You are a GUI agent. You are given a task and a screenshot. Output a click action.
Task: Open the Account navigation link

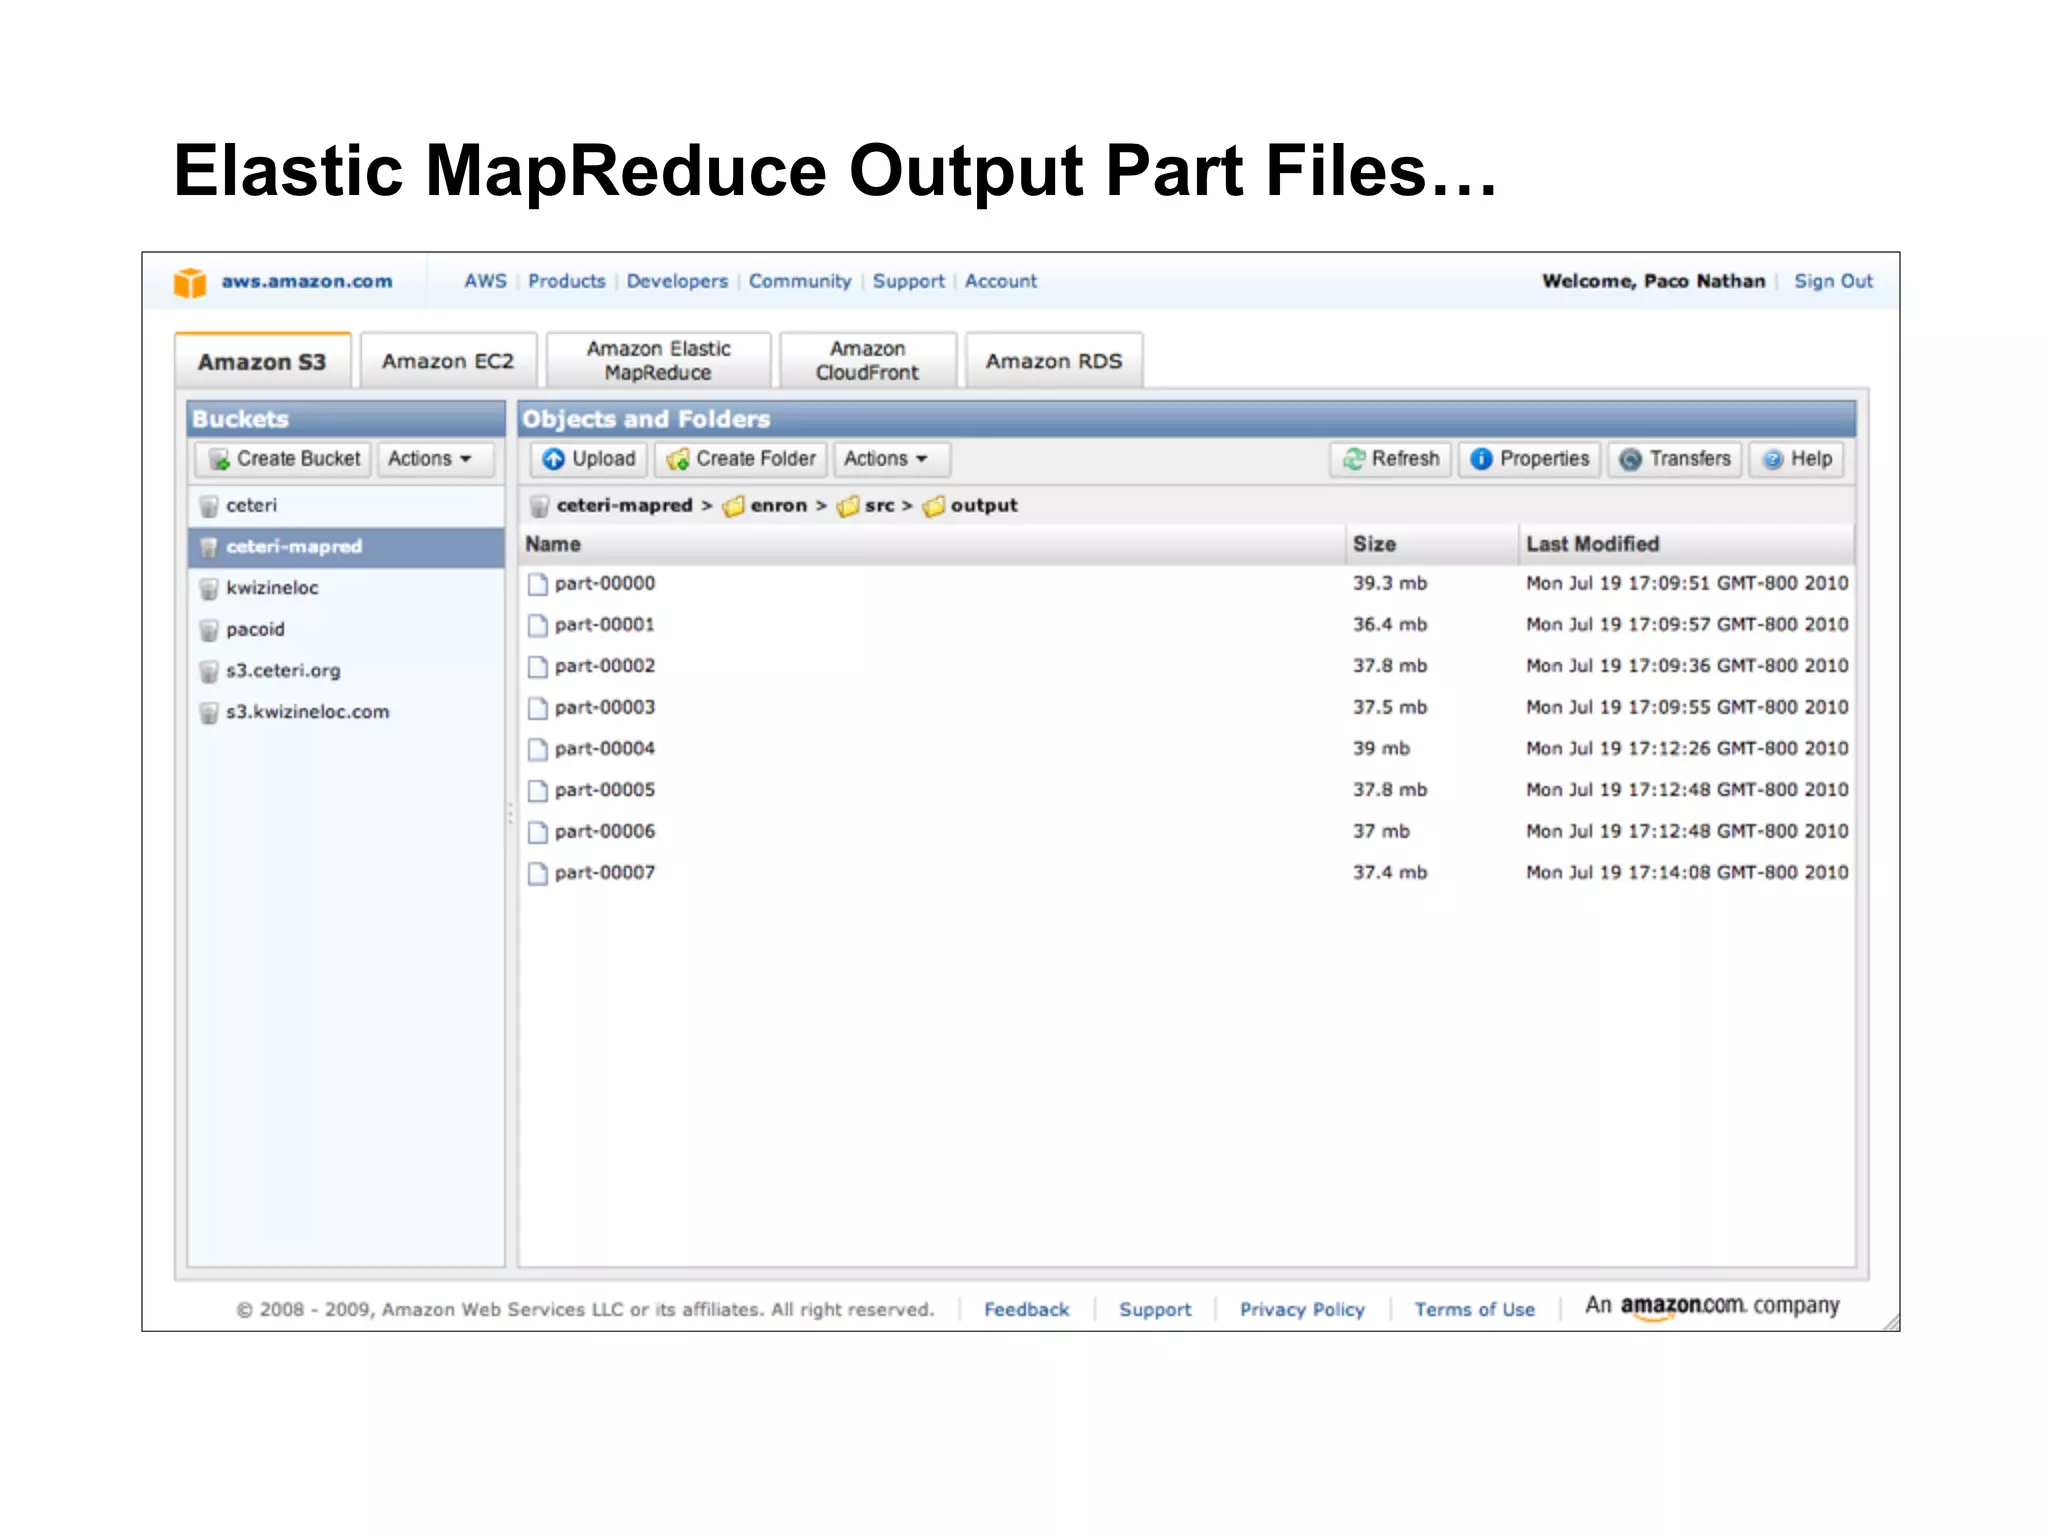[1000, 282]
